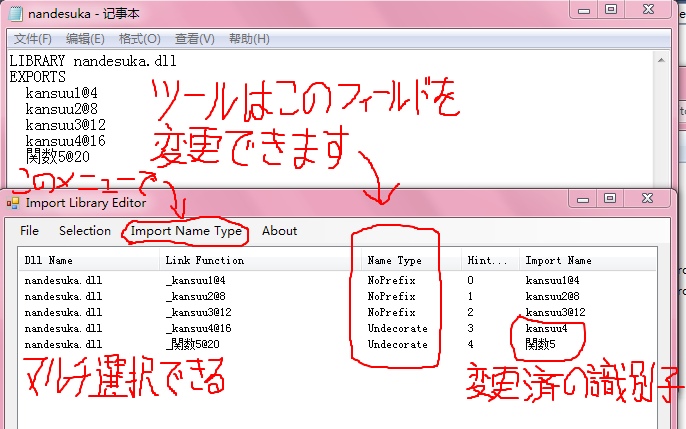Close the Import Library Editor window
The height and width of the screenshot is (429, 686).
click(x=647, y=199)
